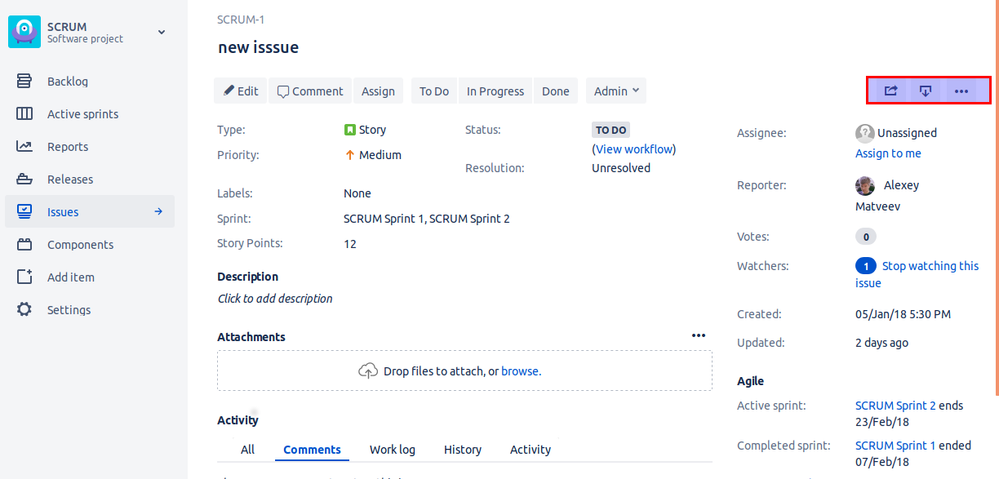This screenshot has height=479, width=999.
Task: Click the browse link to attach files
Action: pos(521,371)
